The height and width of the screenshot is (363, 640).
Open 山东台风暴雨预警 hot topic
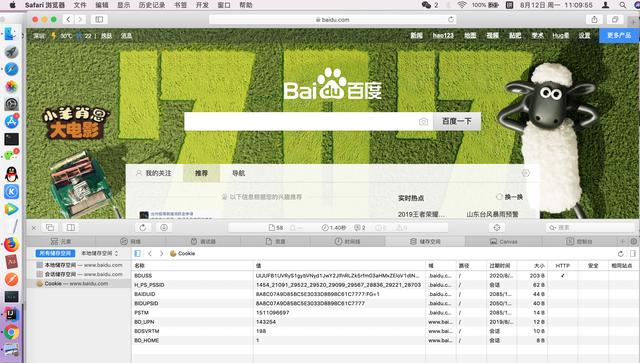coord(492,214)
